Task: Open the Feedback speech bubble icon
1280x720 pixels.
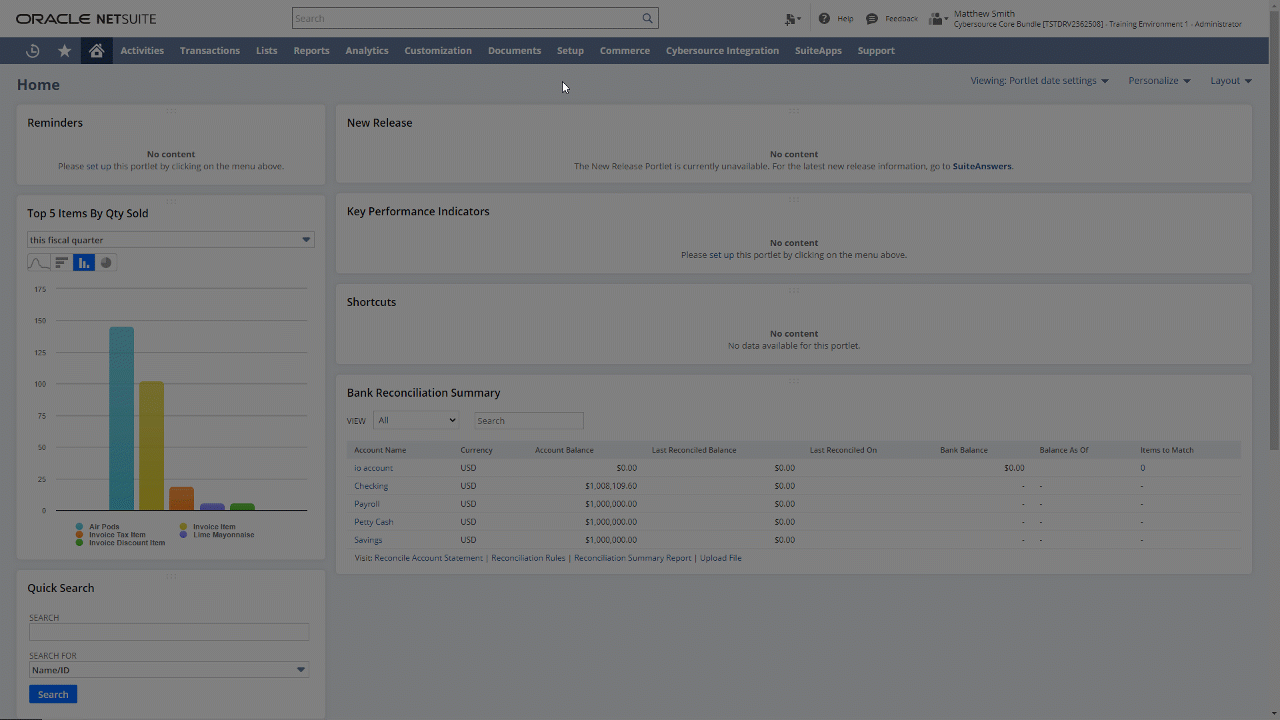Action: (x=872, y=19)
